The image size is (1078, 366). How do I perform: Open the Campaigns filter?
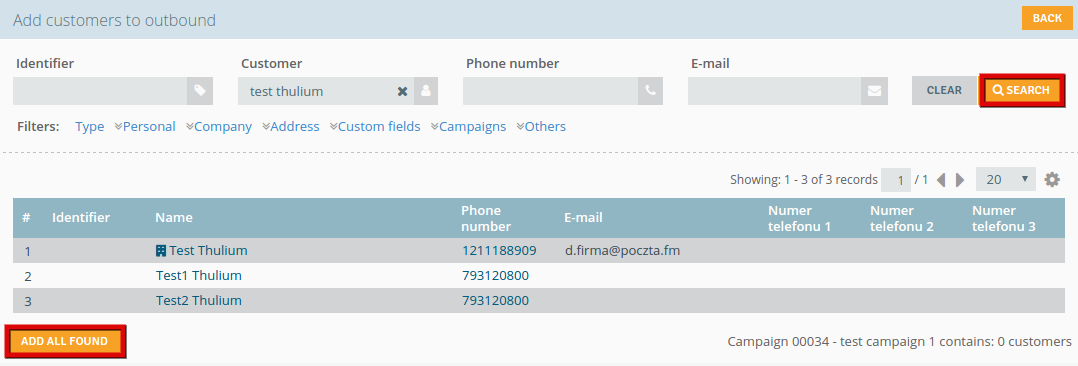click(x=469, y=127)
